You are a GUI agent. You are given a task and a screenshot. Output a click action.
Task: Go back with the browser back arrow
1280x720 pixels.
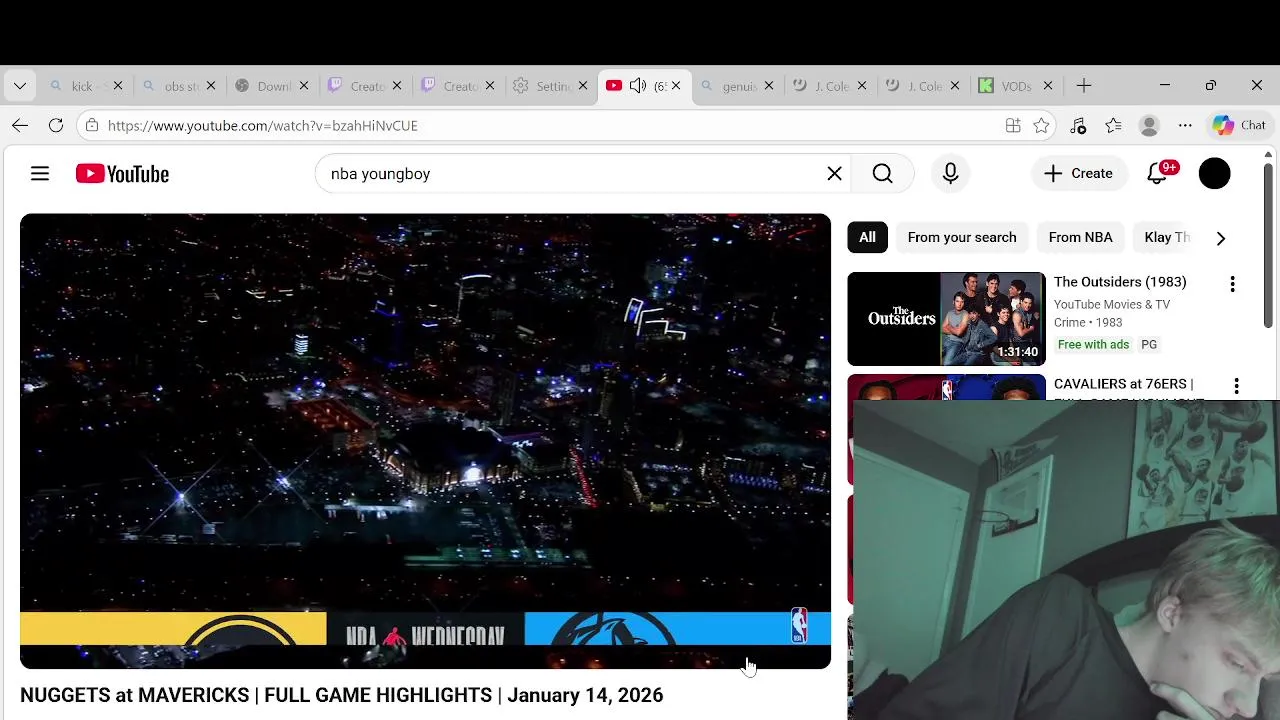(x=20, y=125)
